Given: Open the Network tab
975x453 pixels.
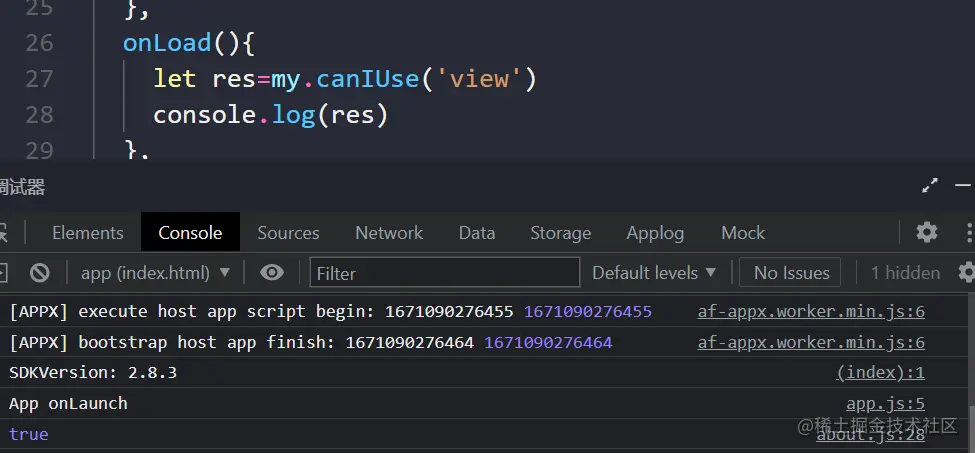Looking at the screenshot, I should tap(389, 232).
